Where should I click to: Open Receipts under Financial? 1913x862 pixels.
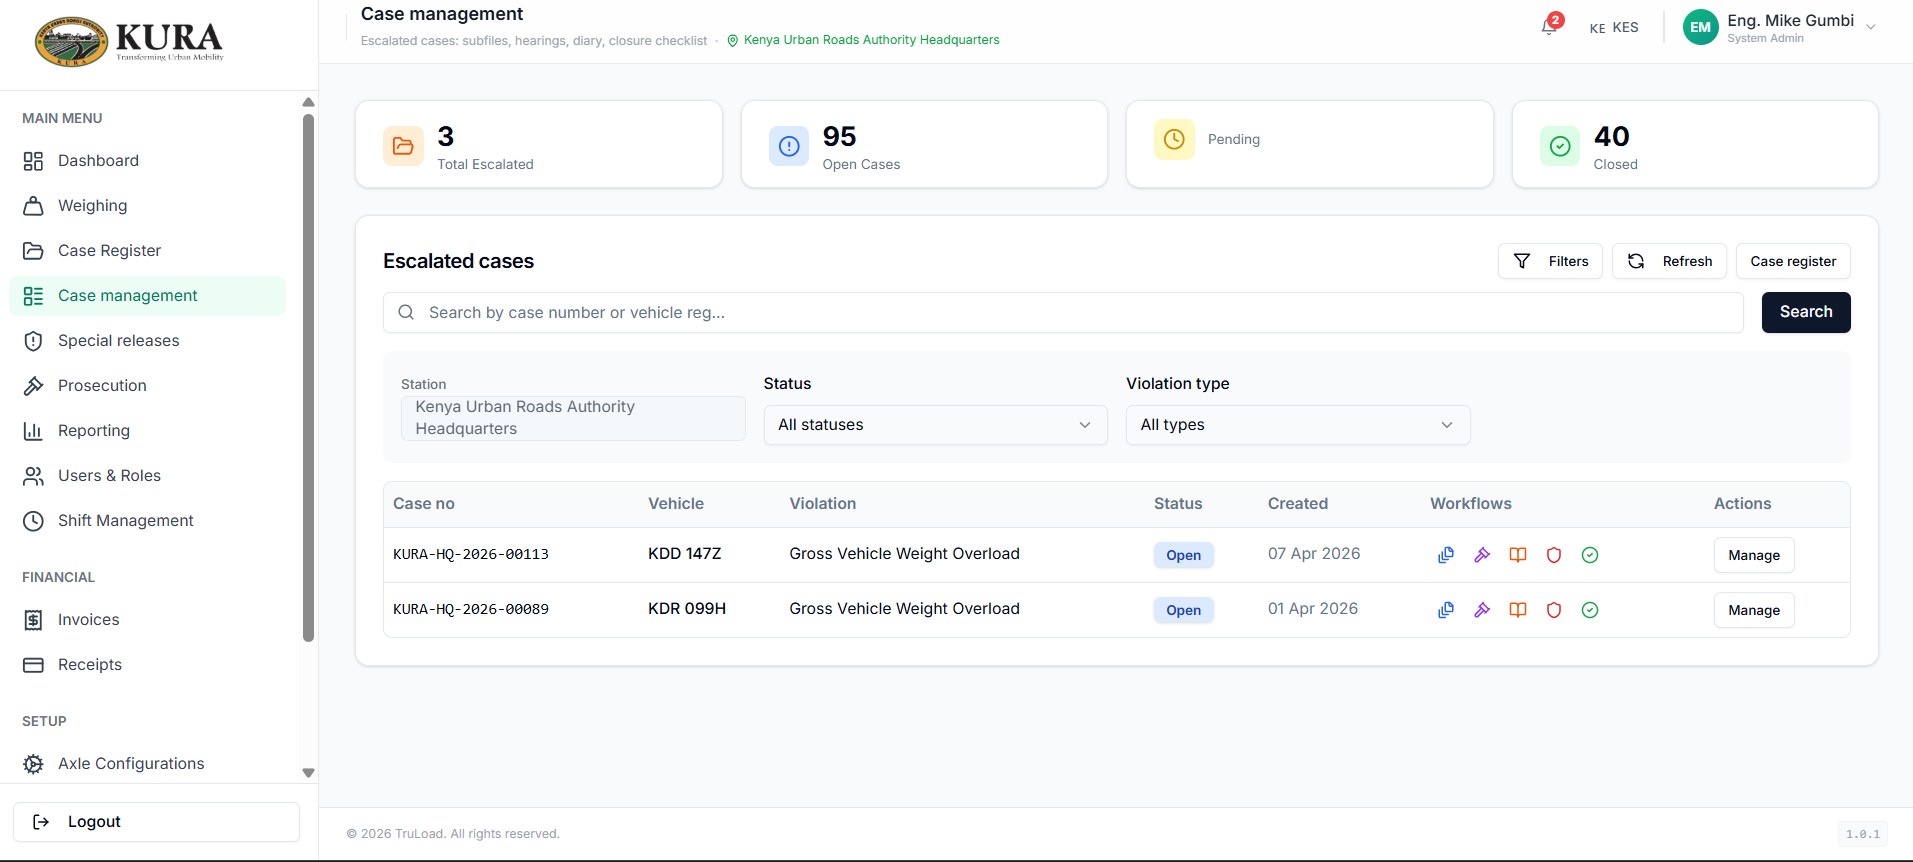(147, 665)
